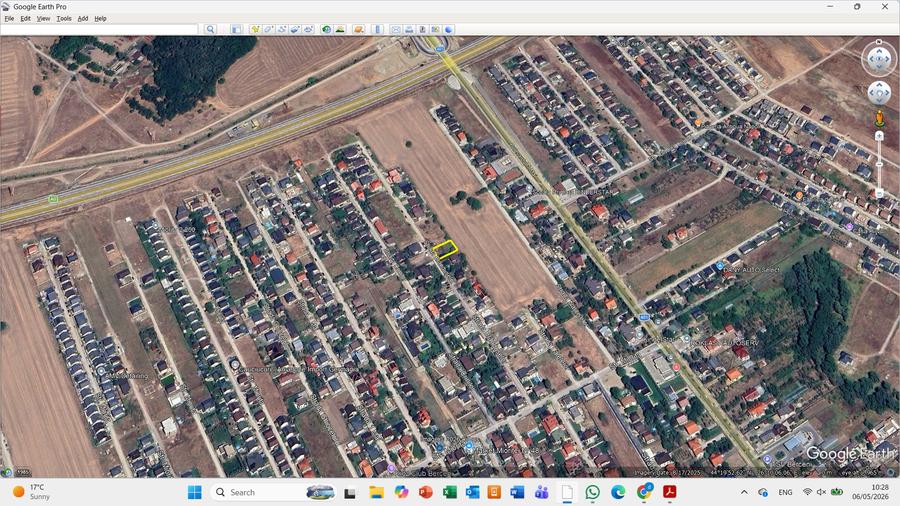Click the zoom out minus button
The height and width of the screenshot is (506, 900).
[879, 194]
